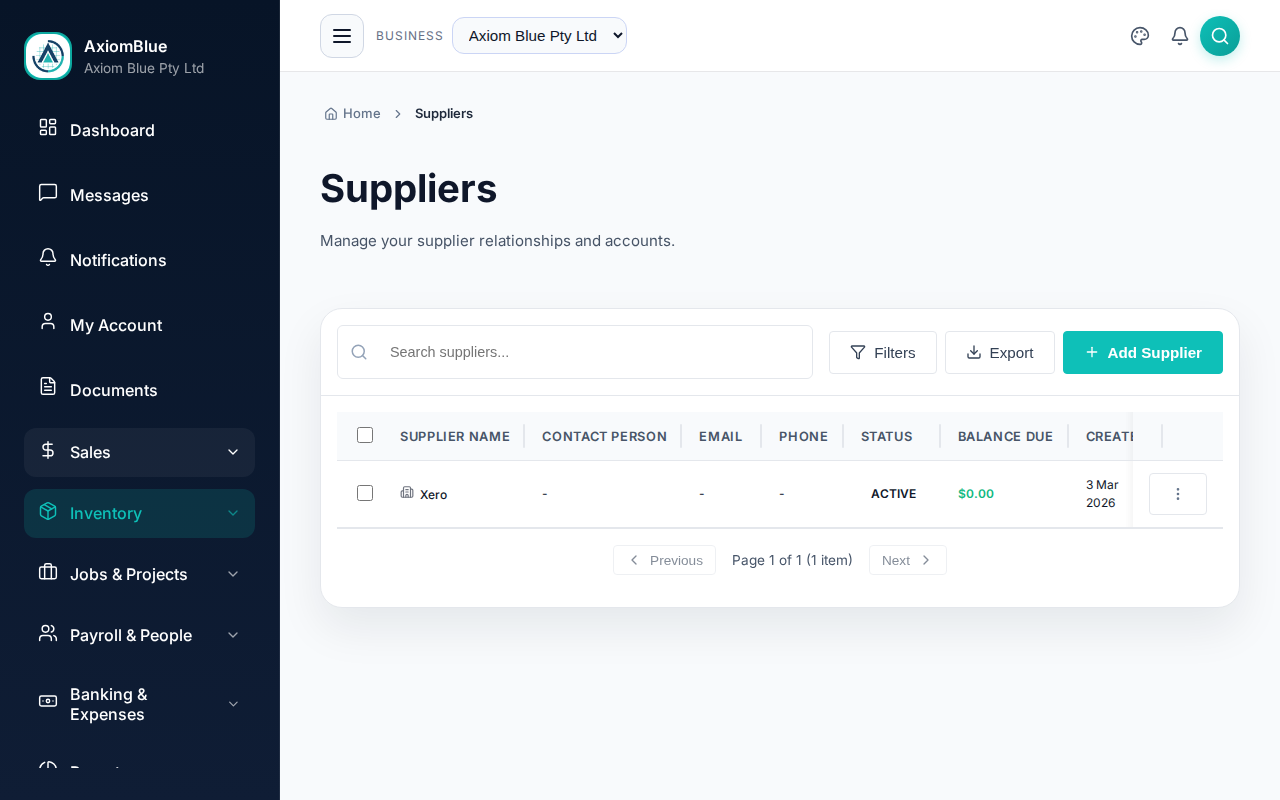Check the Xero row checkbox
Viewport: 1280px width, 800px height.
(365, 493)
